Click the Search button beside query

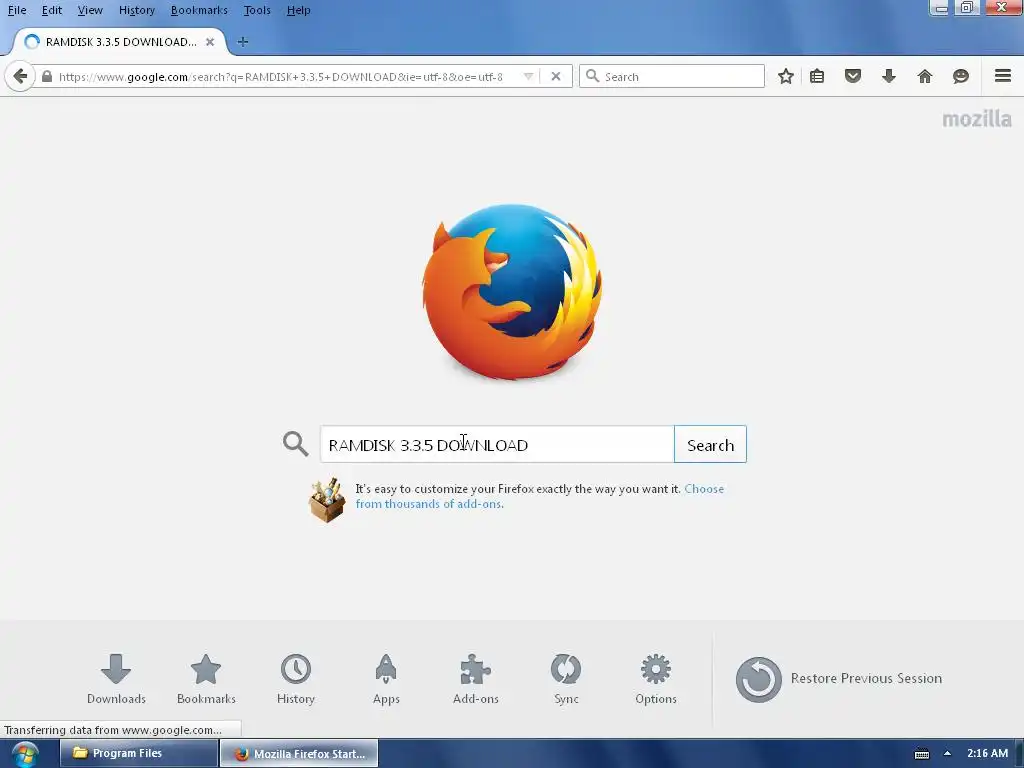coord(710,444)
